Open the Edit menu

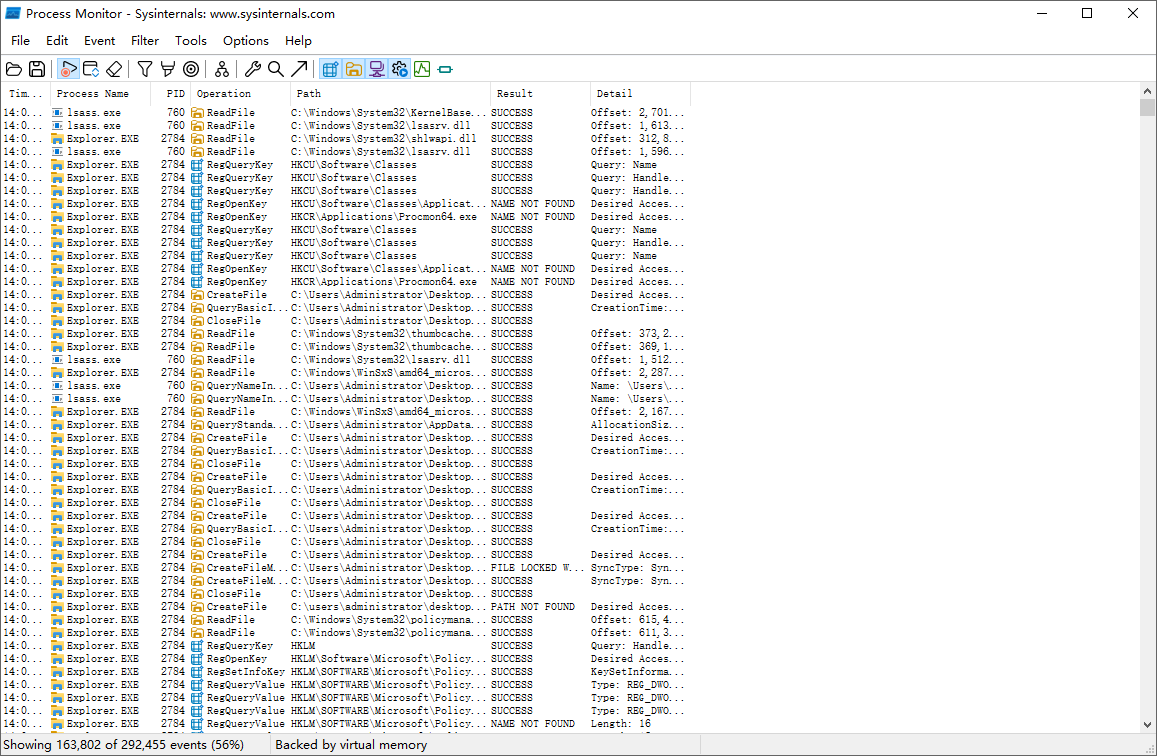coord(57,41)
